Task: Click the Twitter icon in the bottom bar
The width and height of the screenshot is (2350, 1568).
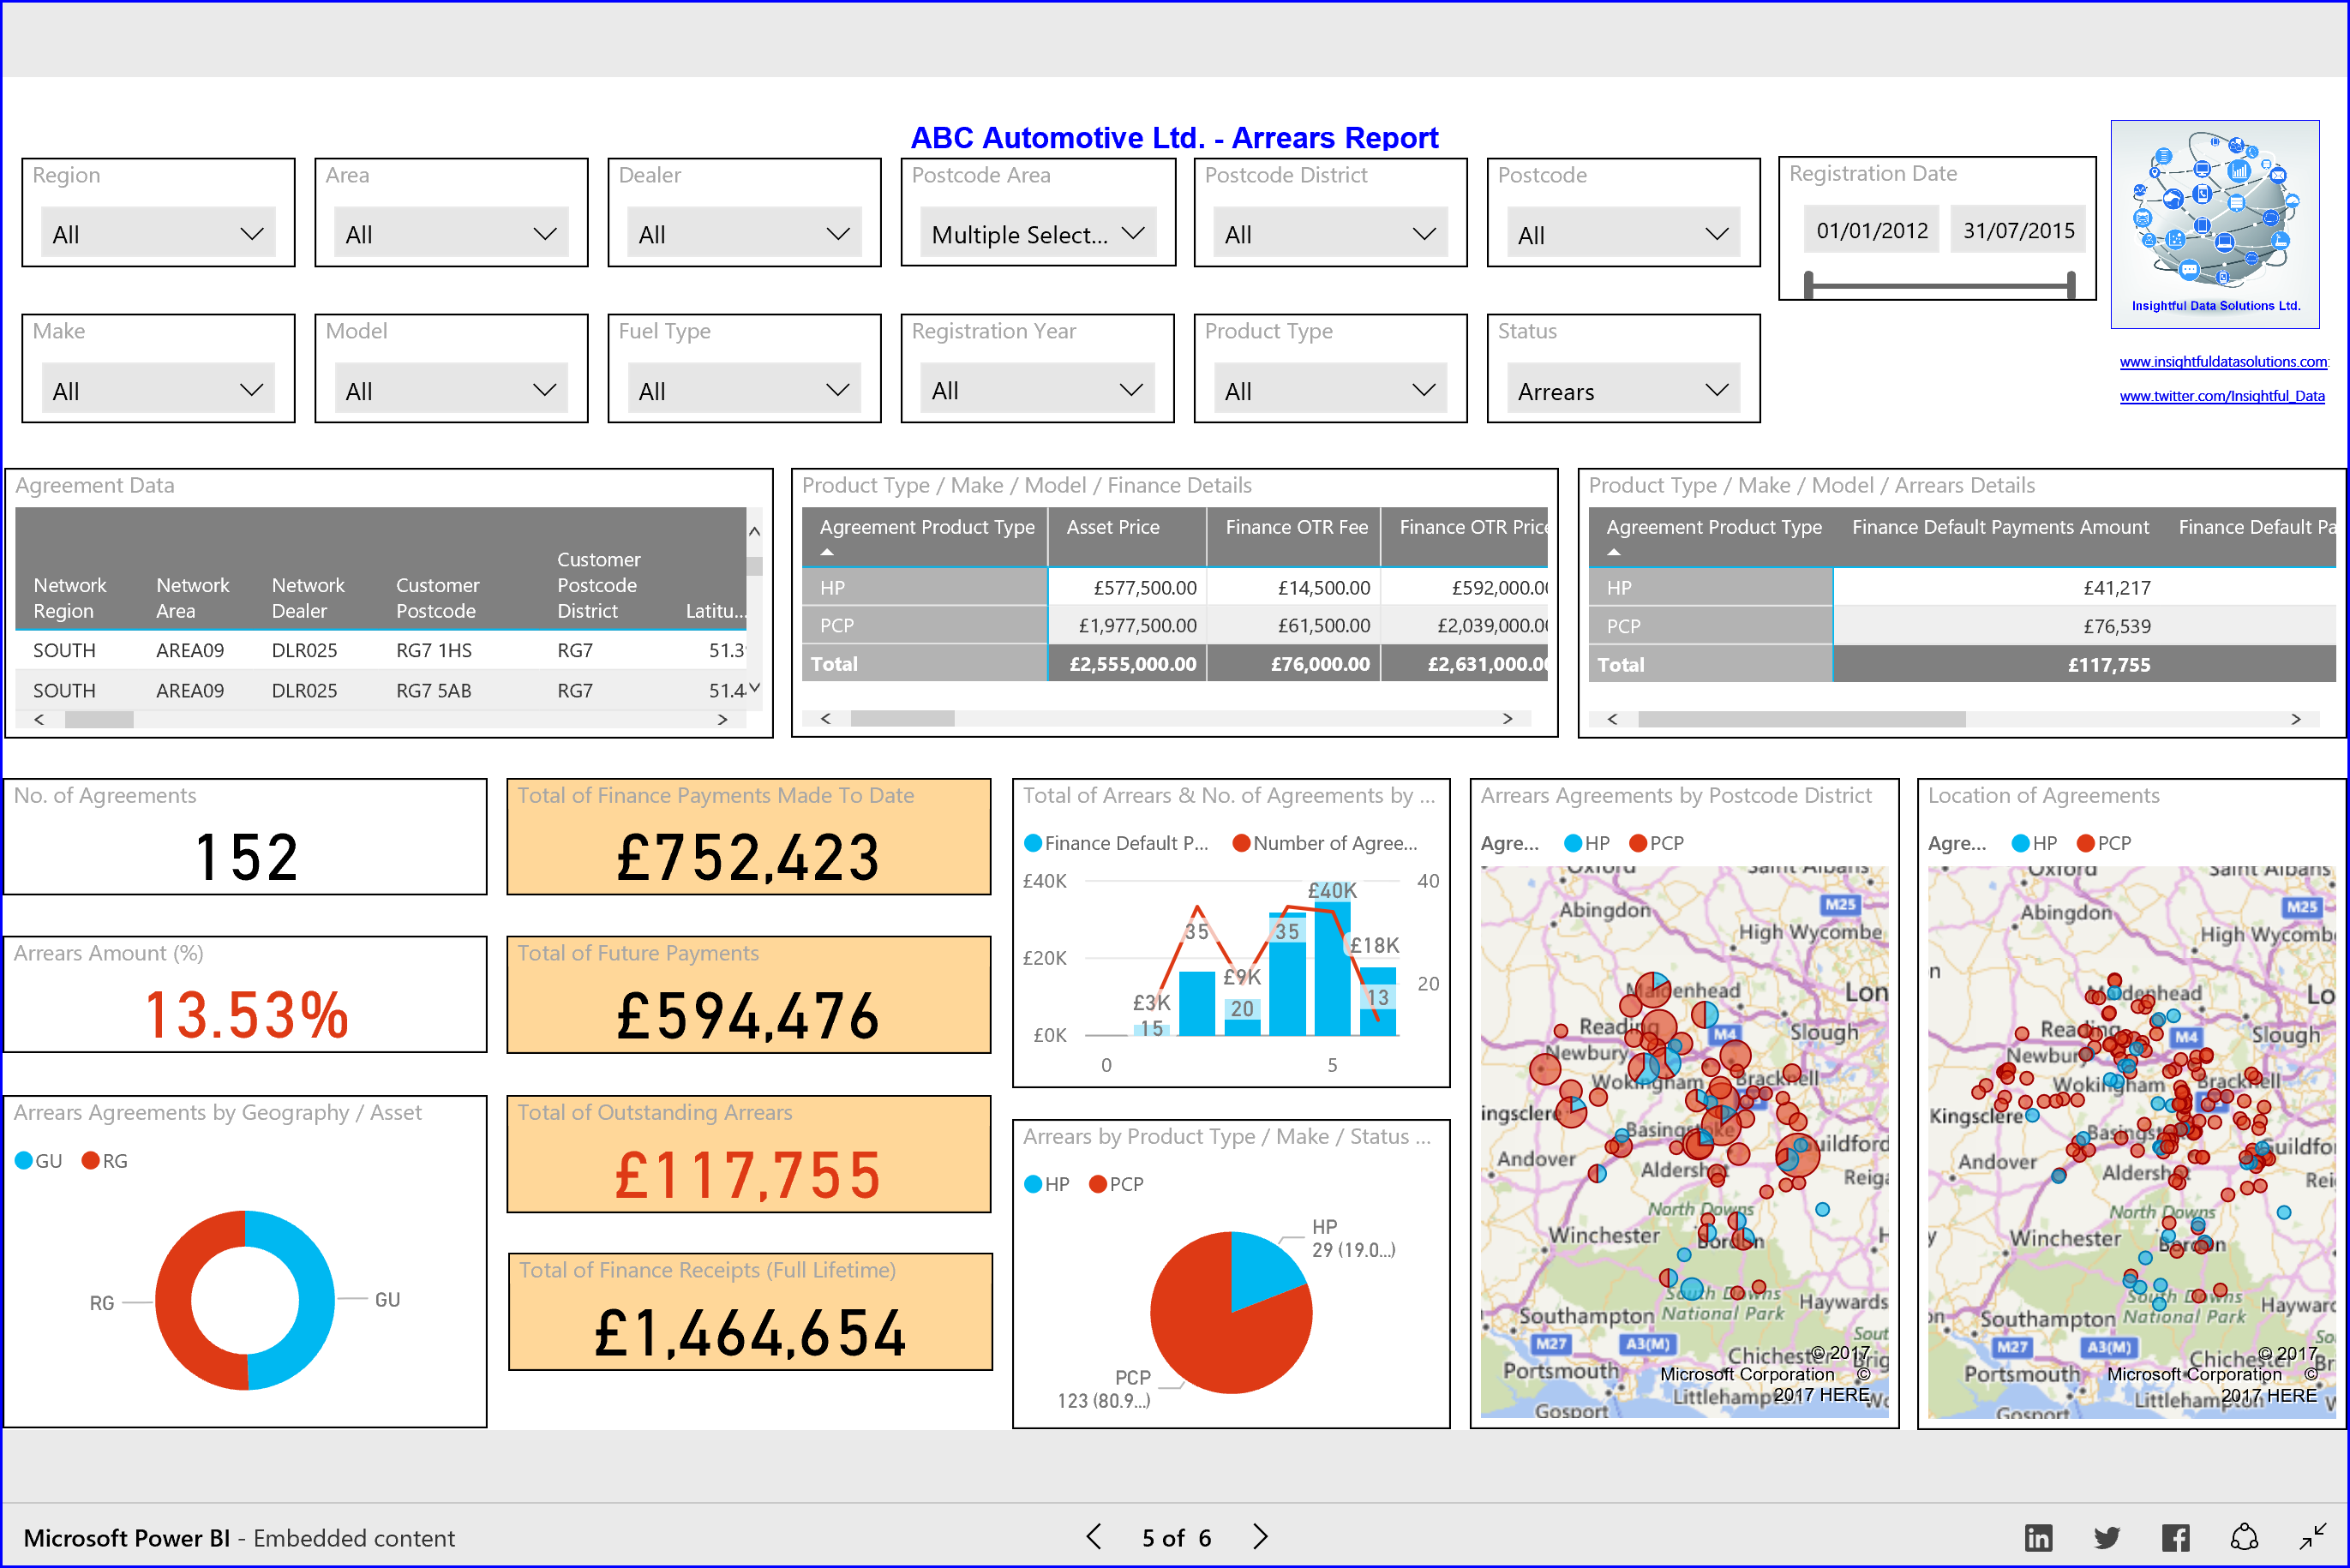Action: coord(2107,1537)
